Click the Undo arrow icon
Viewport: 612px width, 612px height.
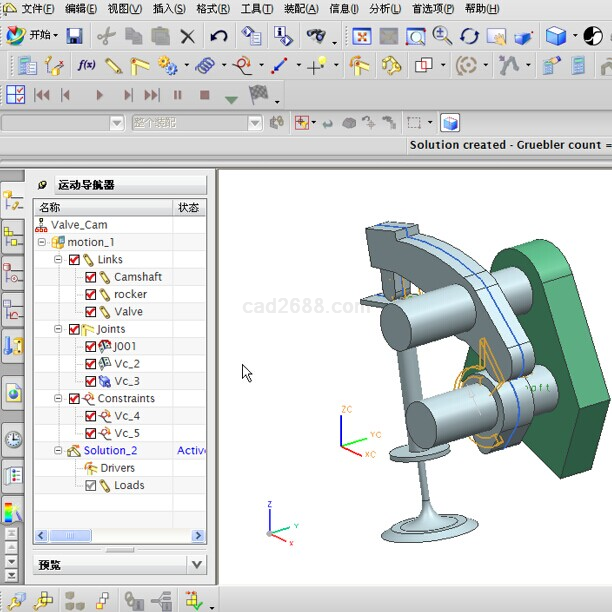point(218,36)
